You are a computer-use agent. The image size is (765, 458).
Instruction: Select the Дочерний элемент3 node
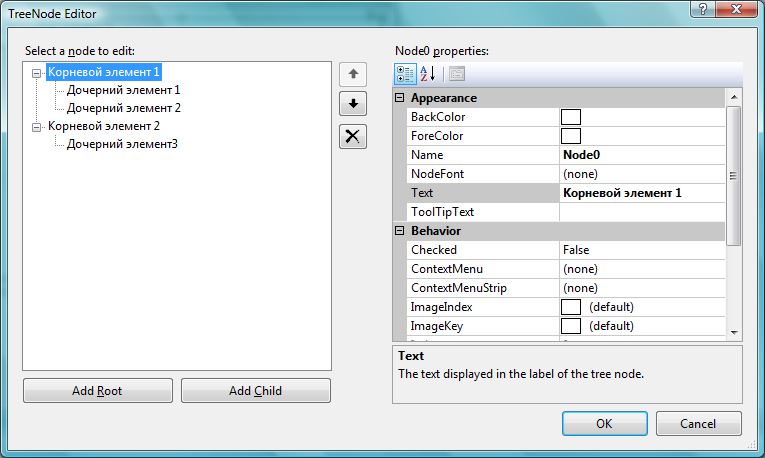[x=122, y=145]
